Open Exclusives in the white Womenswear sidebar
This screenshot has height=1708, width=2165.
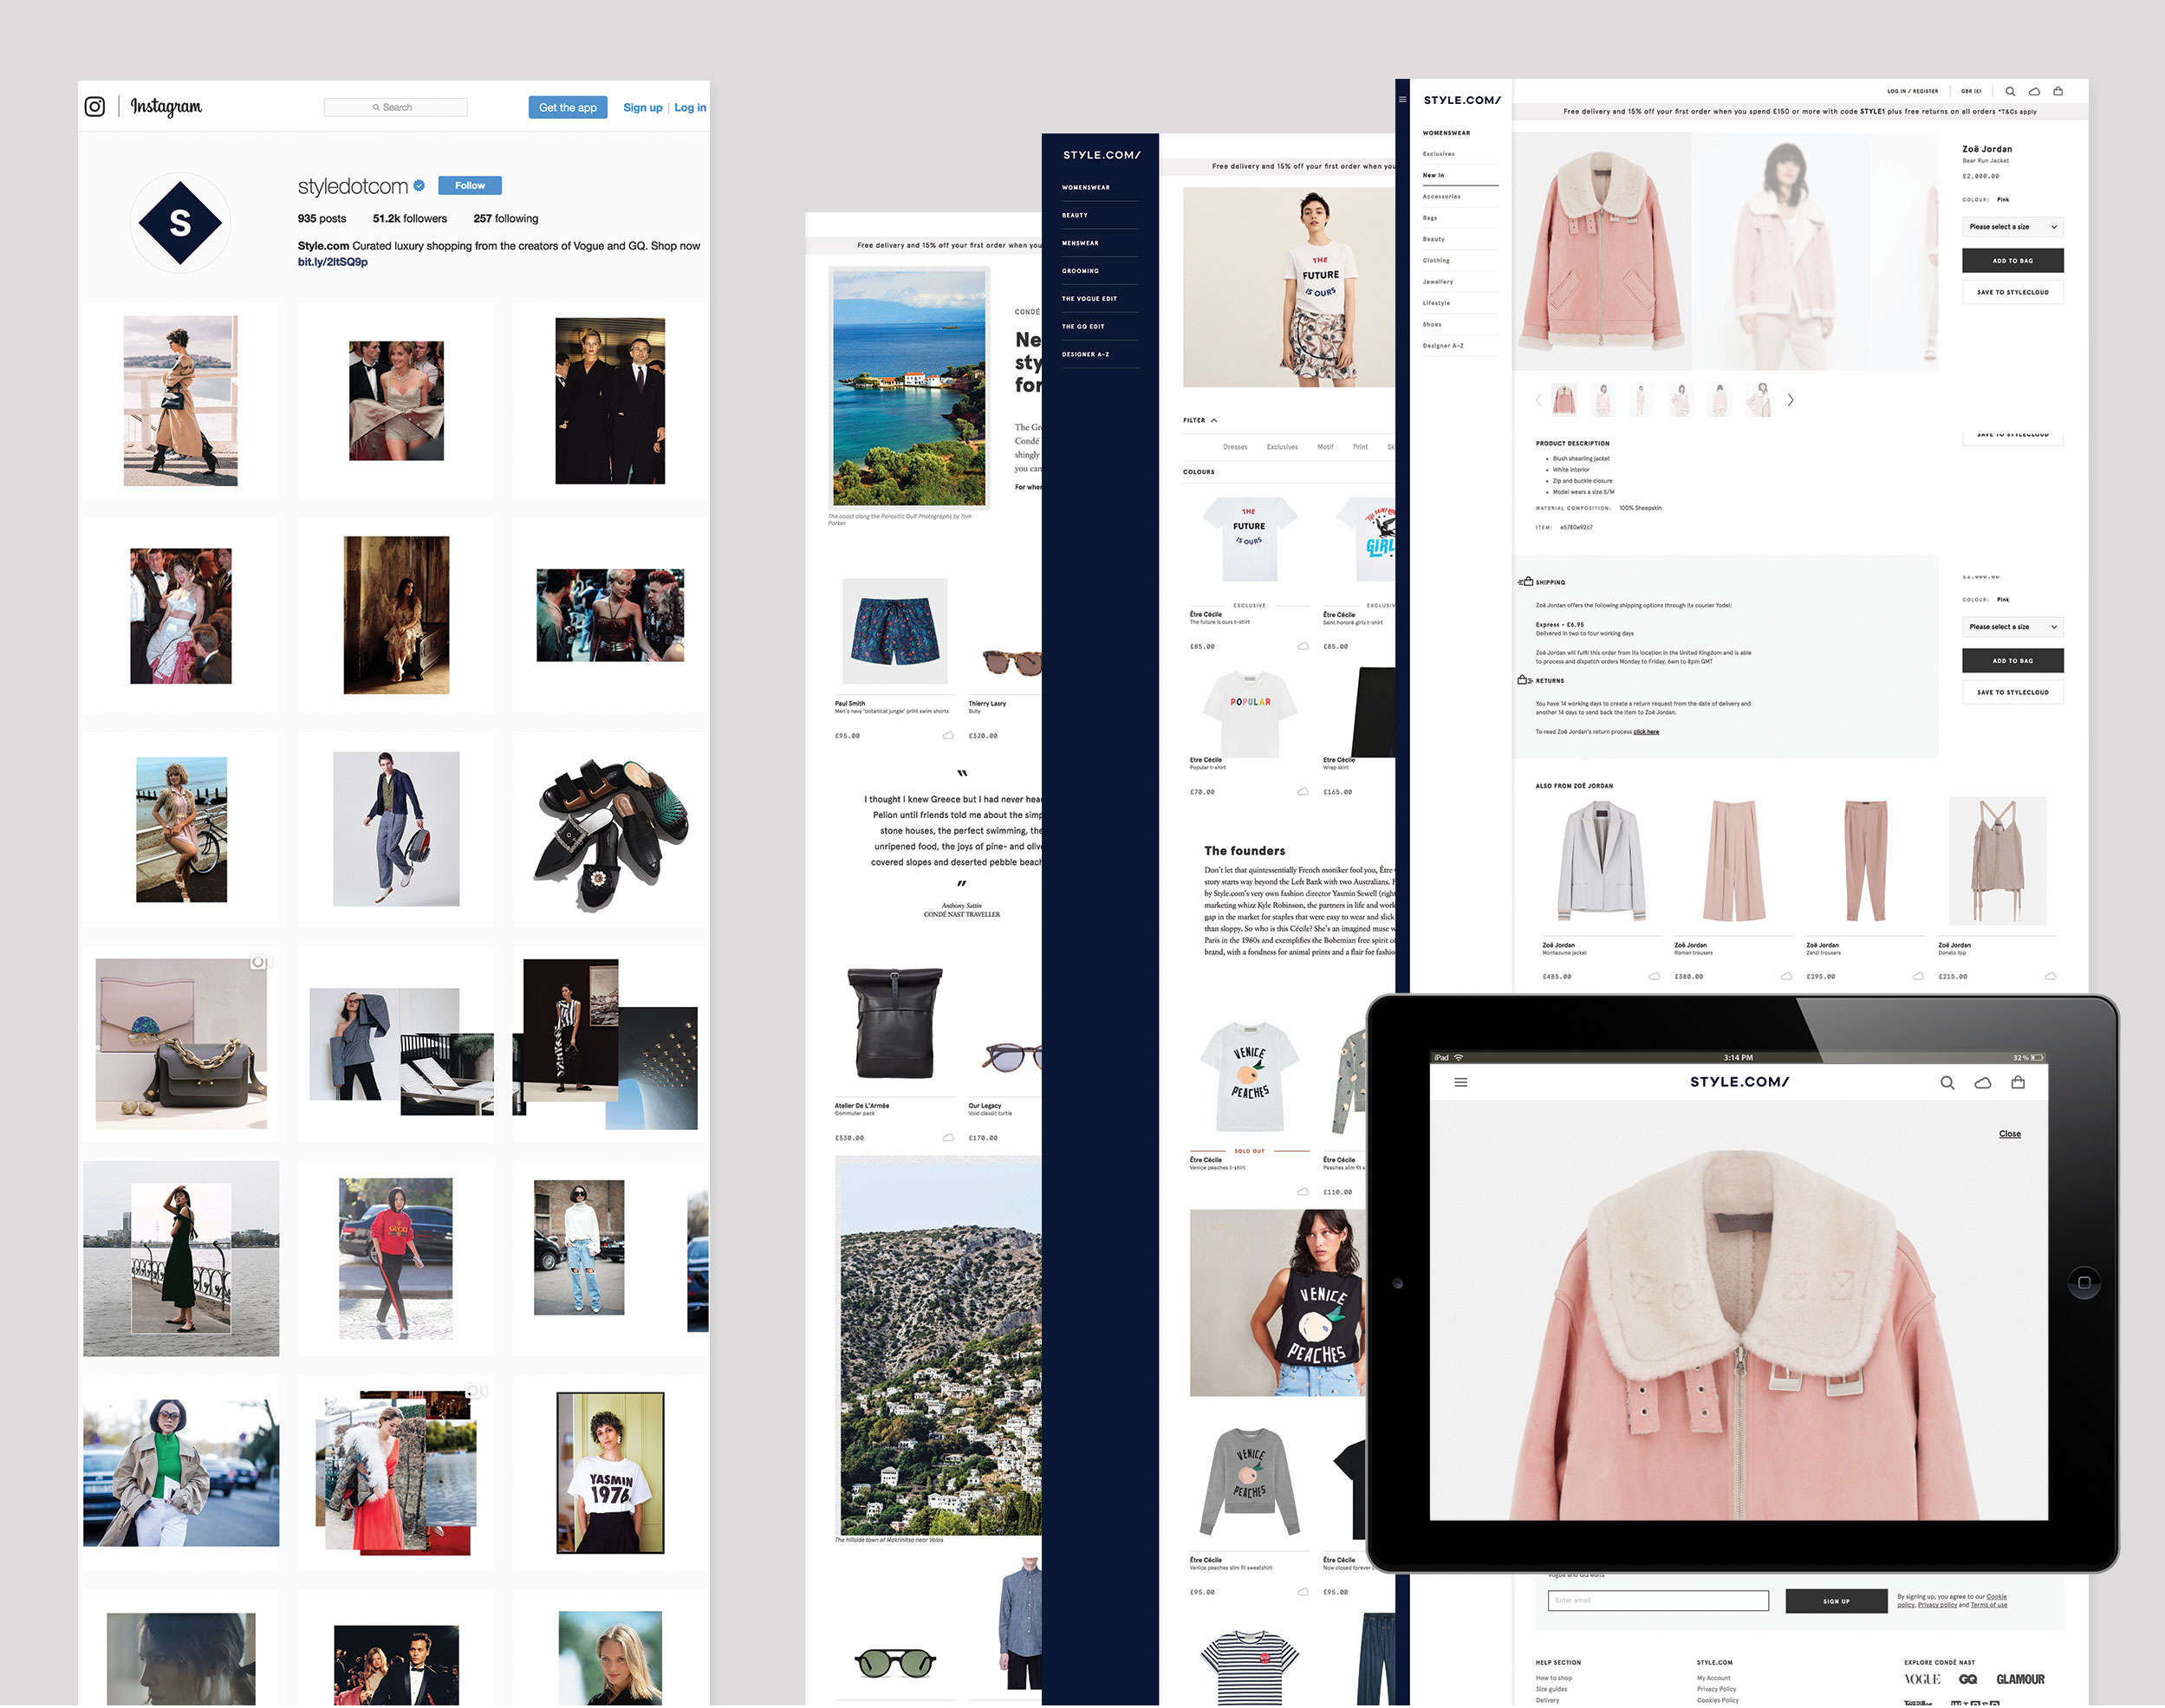(1439, 154)
